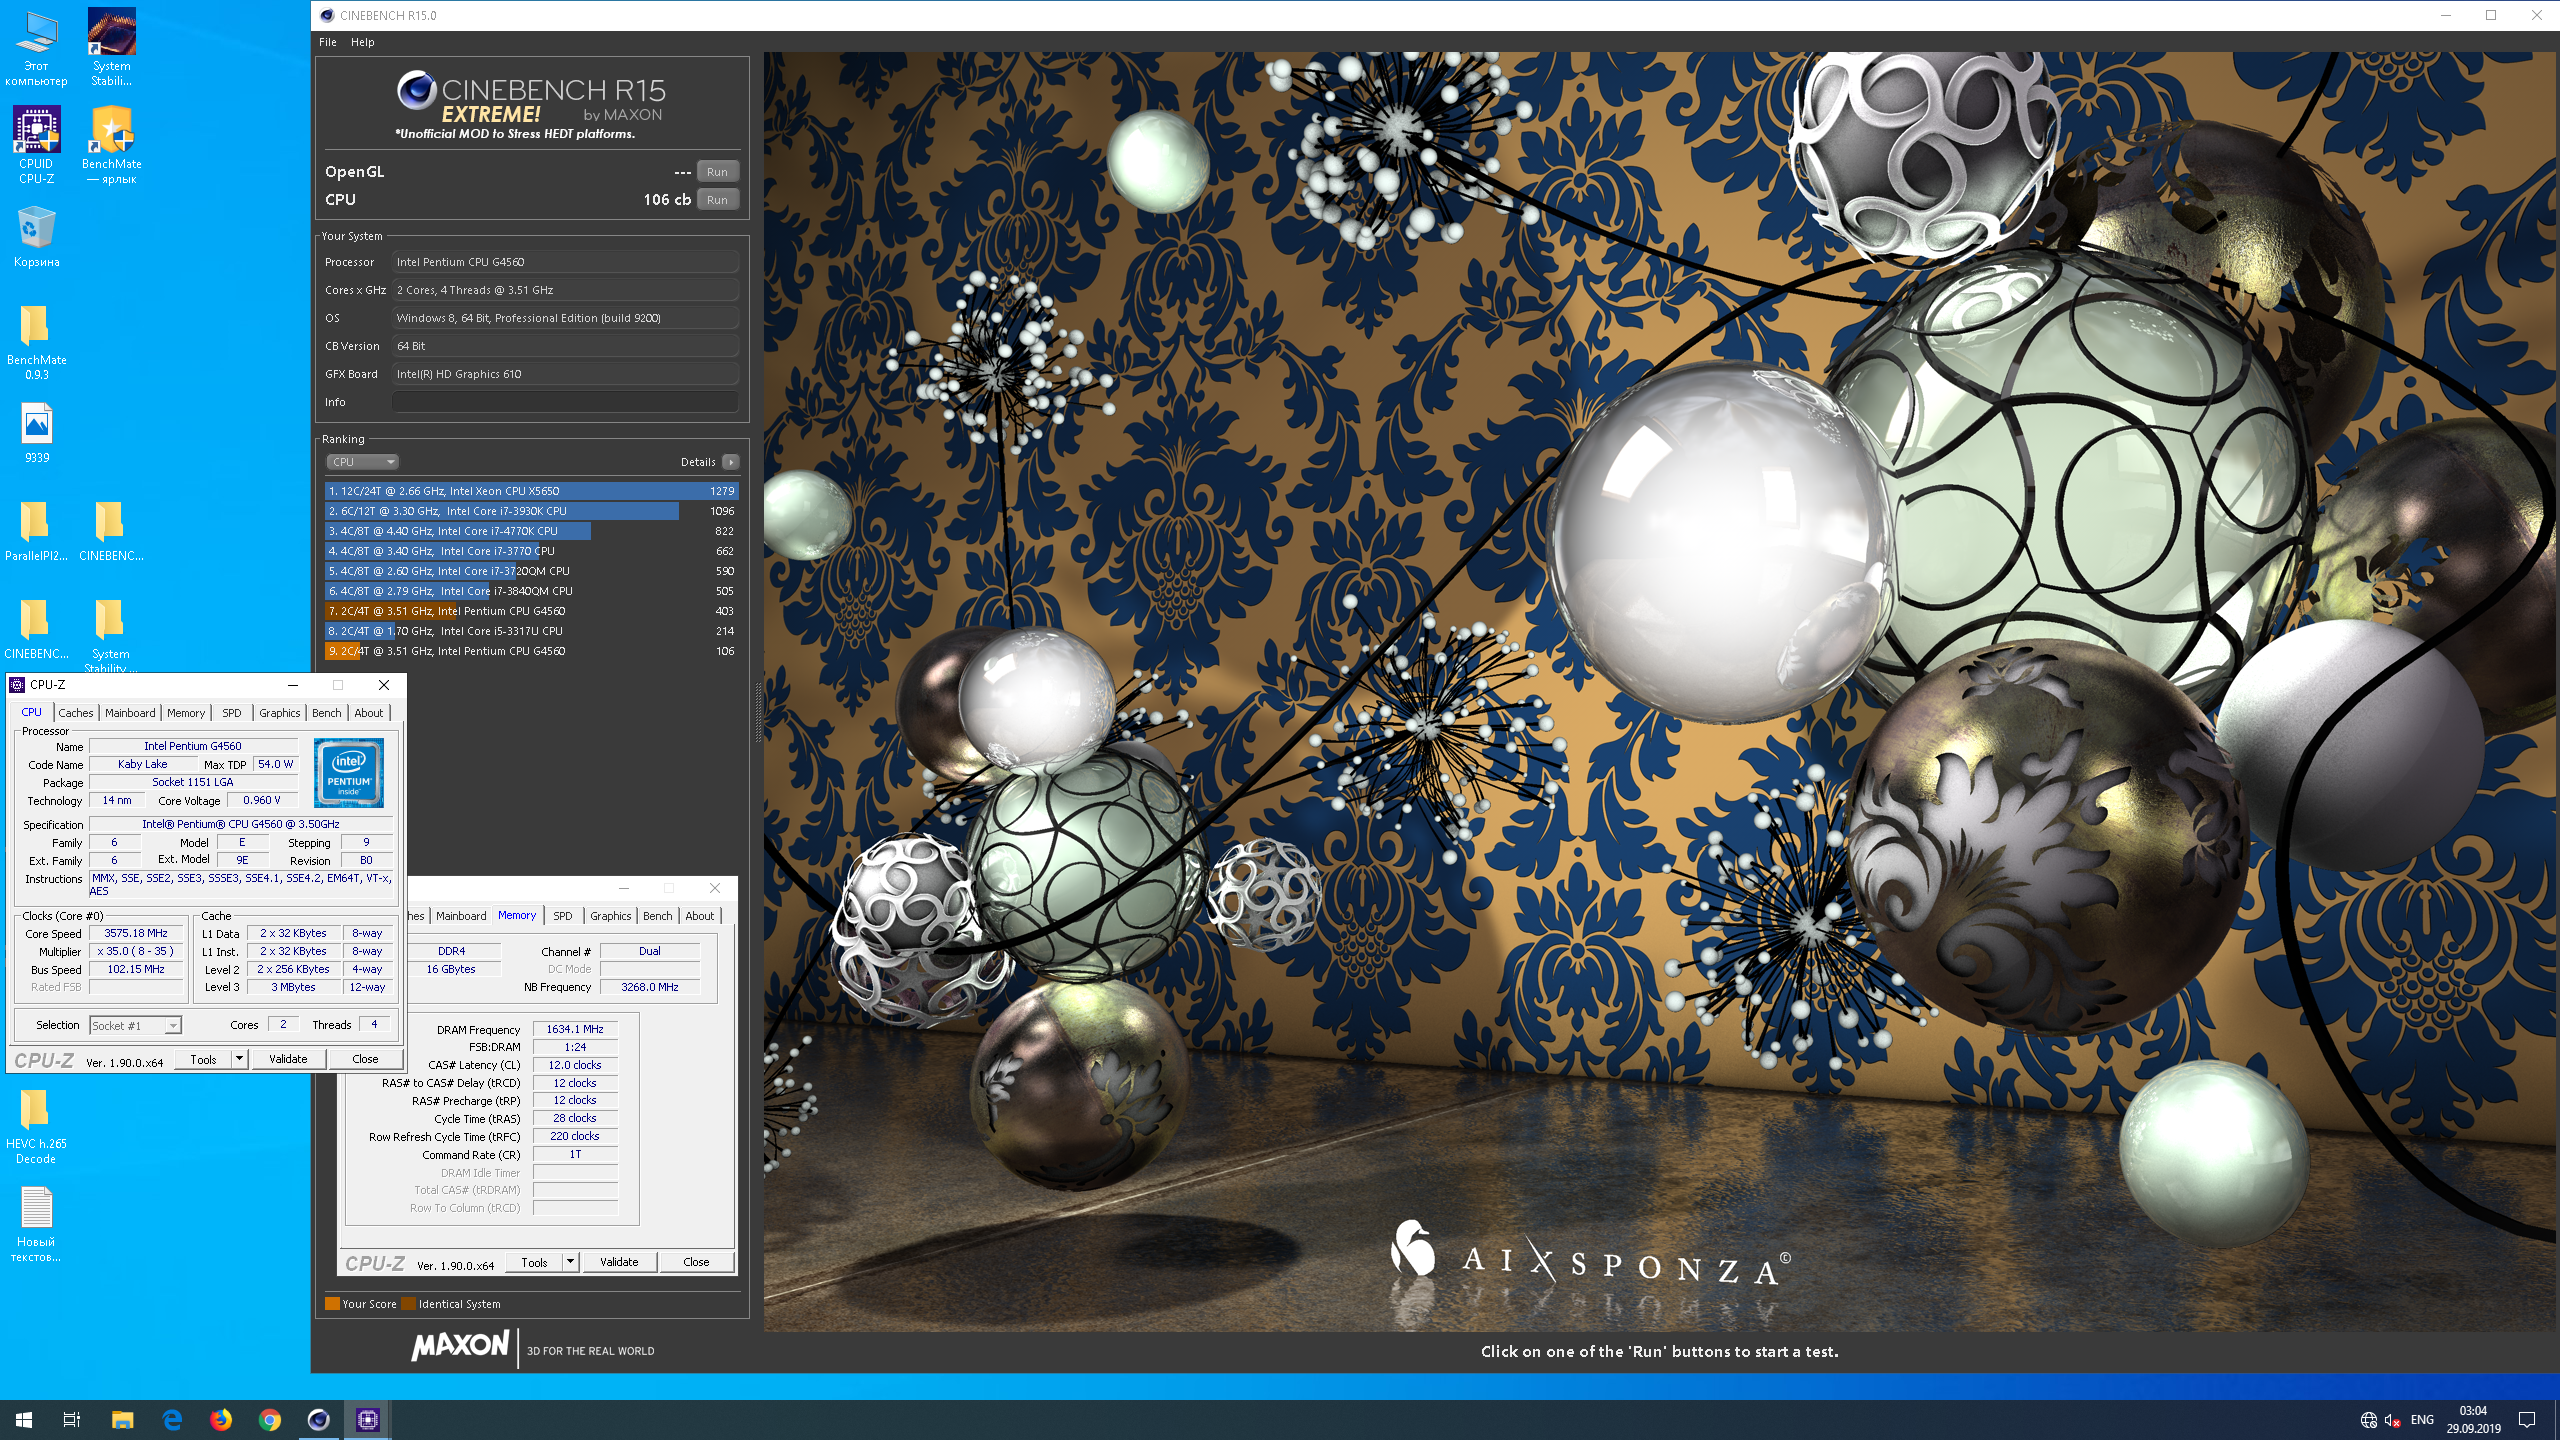Open File Explorer from the taskbar
Screen dimensions: 2560x1440
[x=122, y=1419]
